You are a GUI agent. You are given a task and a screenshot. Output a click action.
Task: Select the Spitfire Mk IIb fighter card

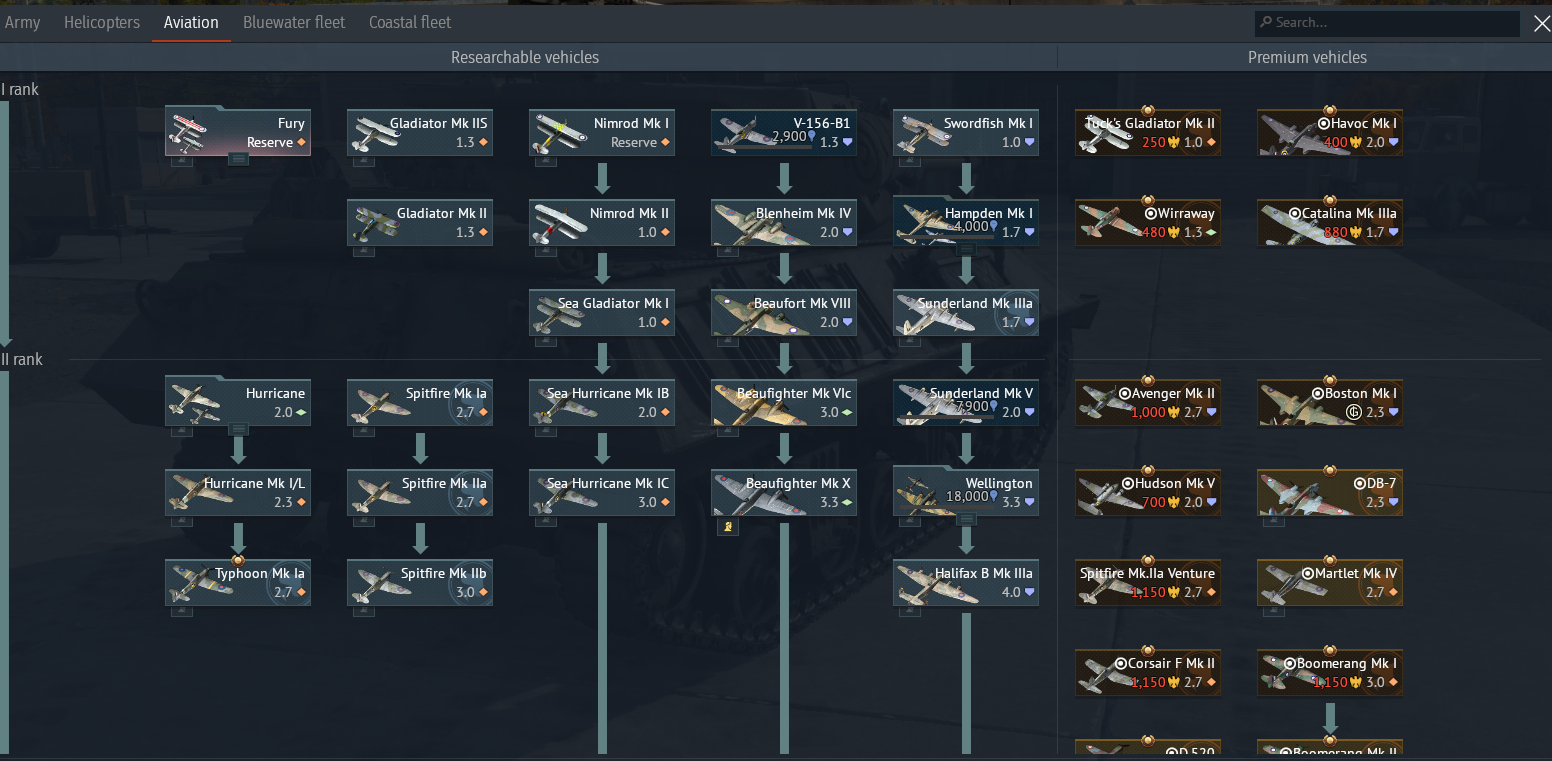tap(420, 583)
